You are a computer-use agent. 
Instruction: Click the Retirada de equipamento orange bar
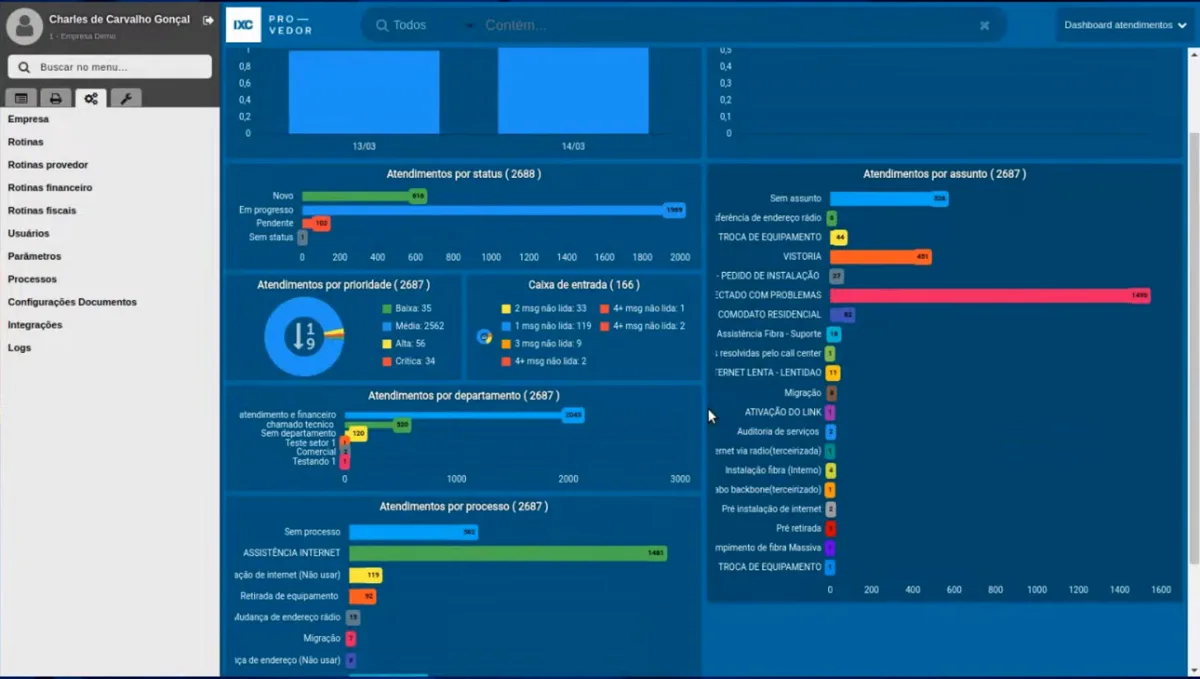point(362,596)
